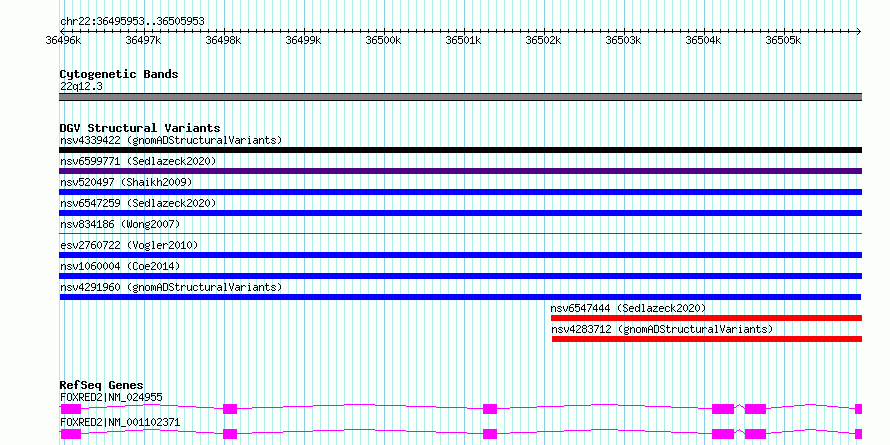Select the purple nsv6599771 variant bar
Screen dimensions: 890x445
coord(460,171)
